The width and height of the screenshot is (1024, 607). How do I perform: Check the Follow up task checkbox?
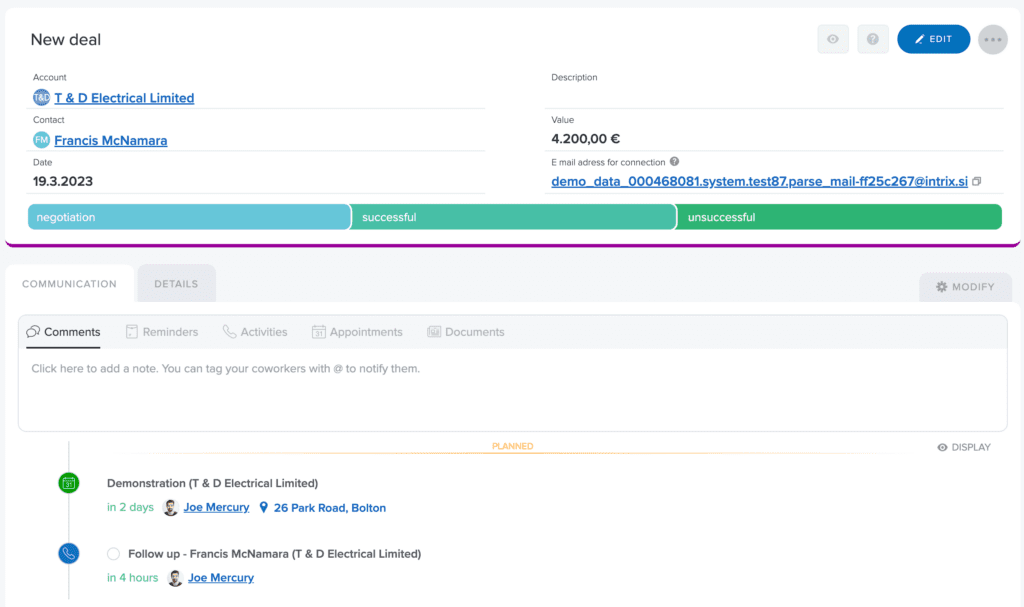[x=113, y=553]
